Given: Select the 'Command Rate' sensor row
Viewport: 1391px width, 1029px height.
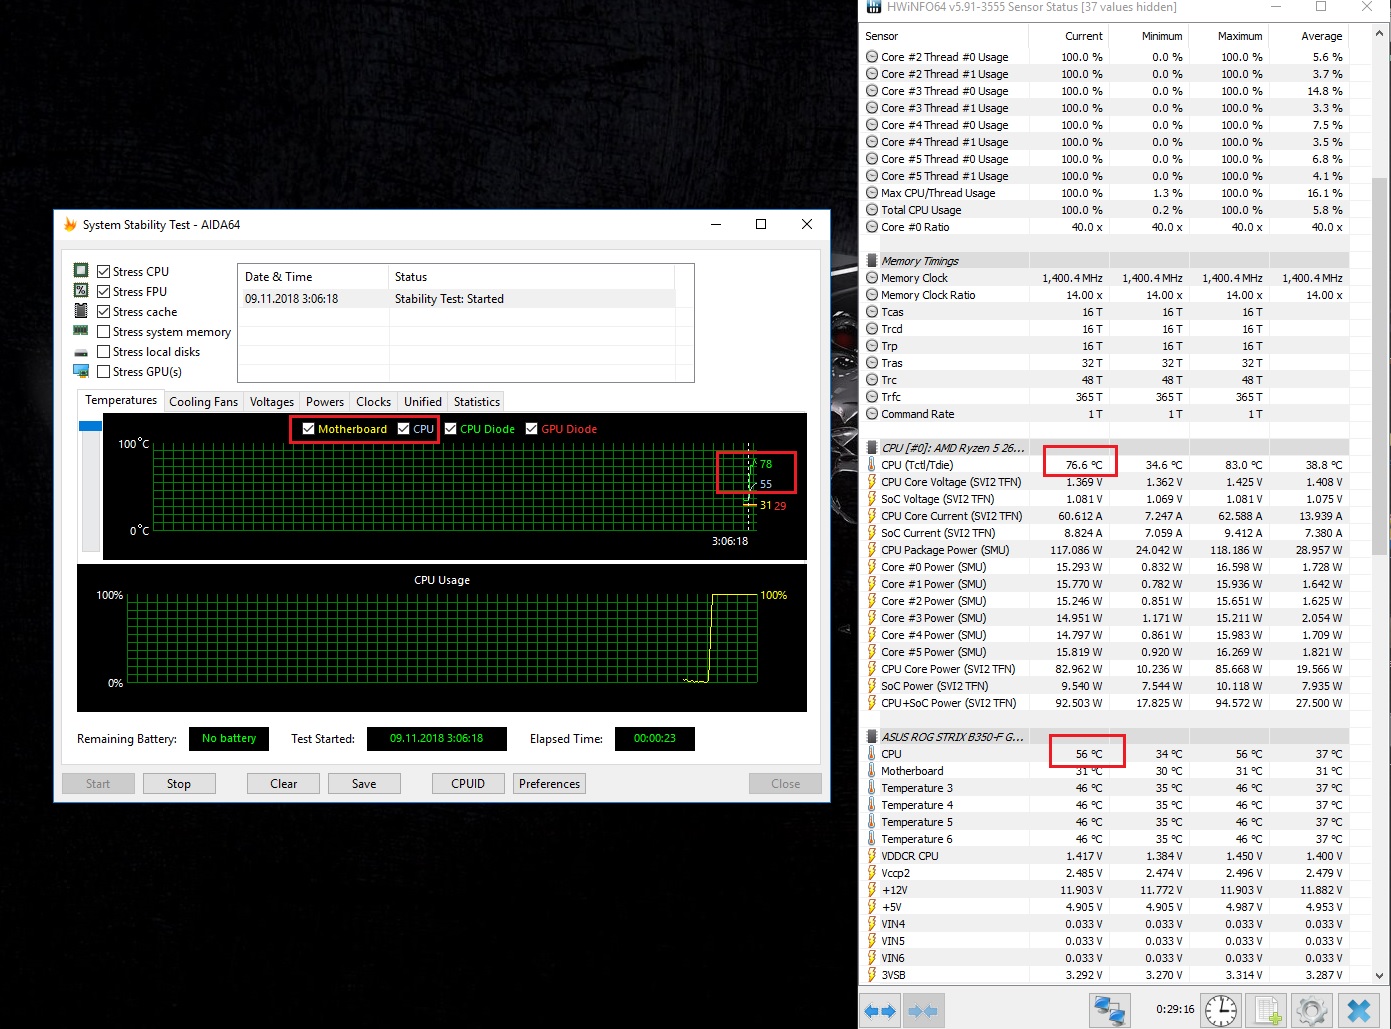Looking at the screenshot, I should click(x=1105, y=414).
